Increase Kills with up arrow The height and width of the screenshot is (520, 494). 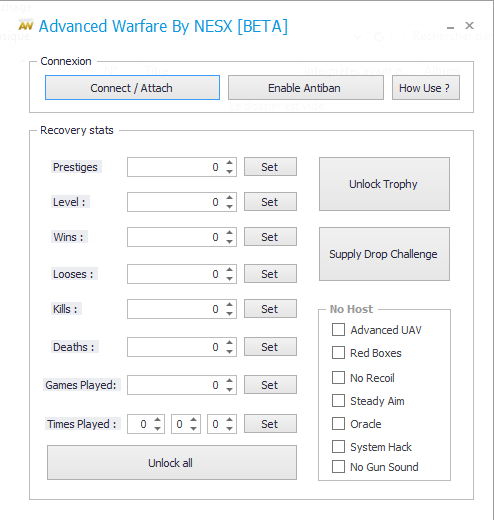pos(229,304)
